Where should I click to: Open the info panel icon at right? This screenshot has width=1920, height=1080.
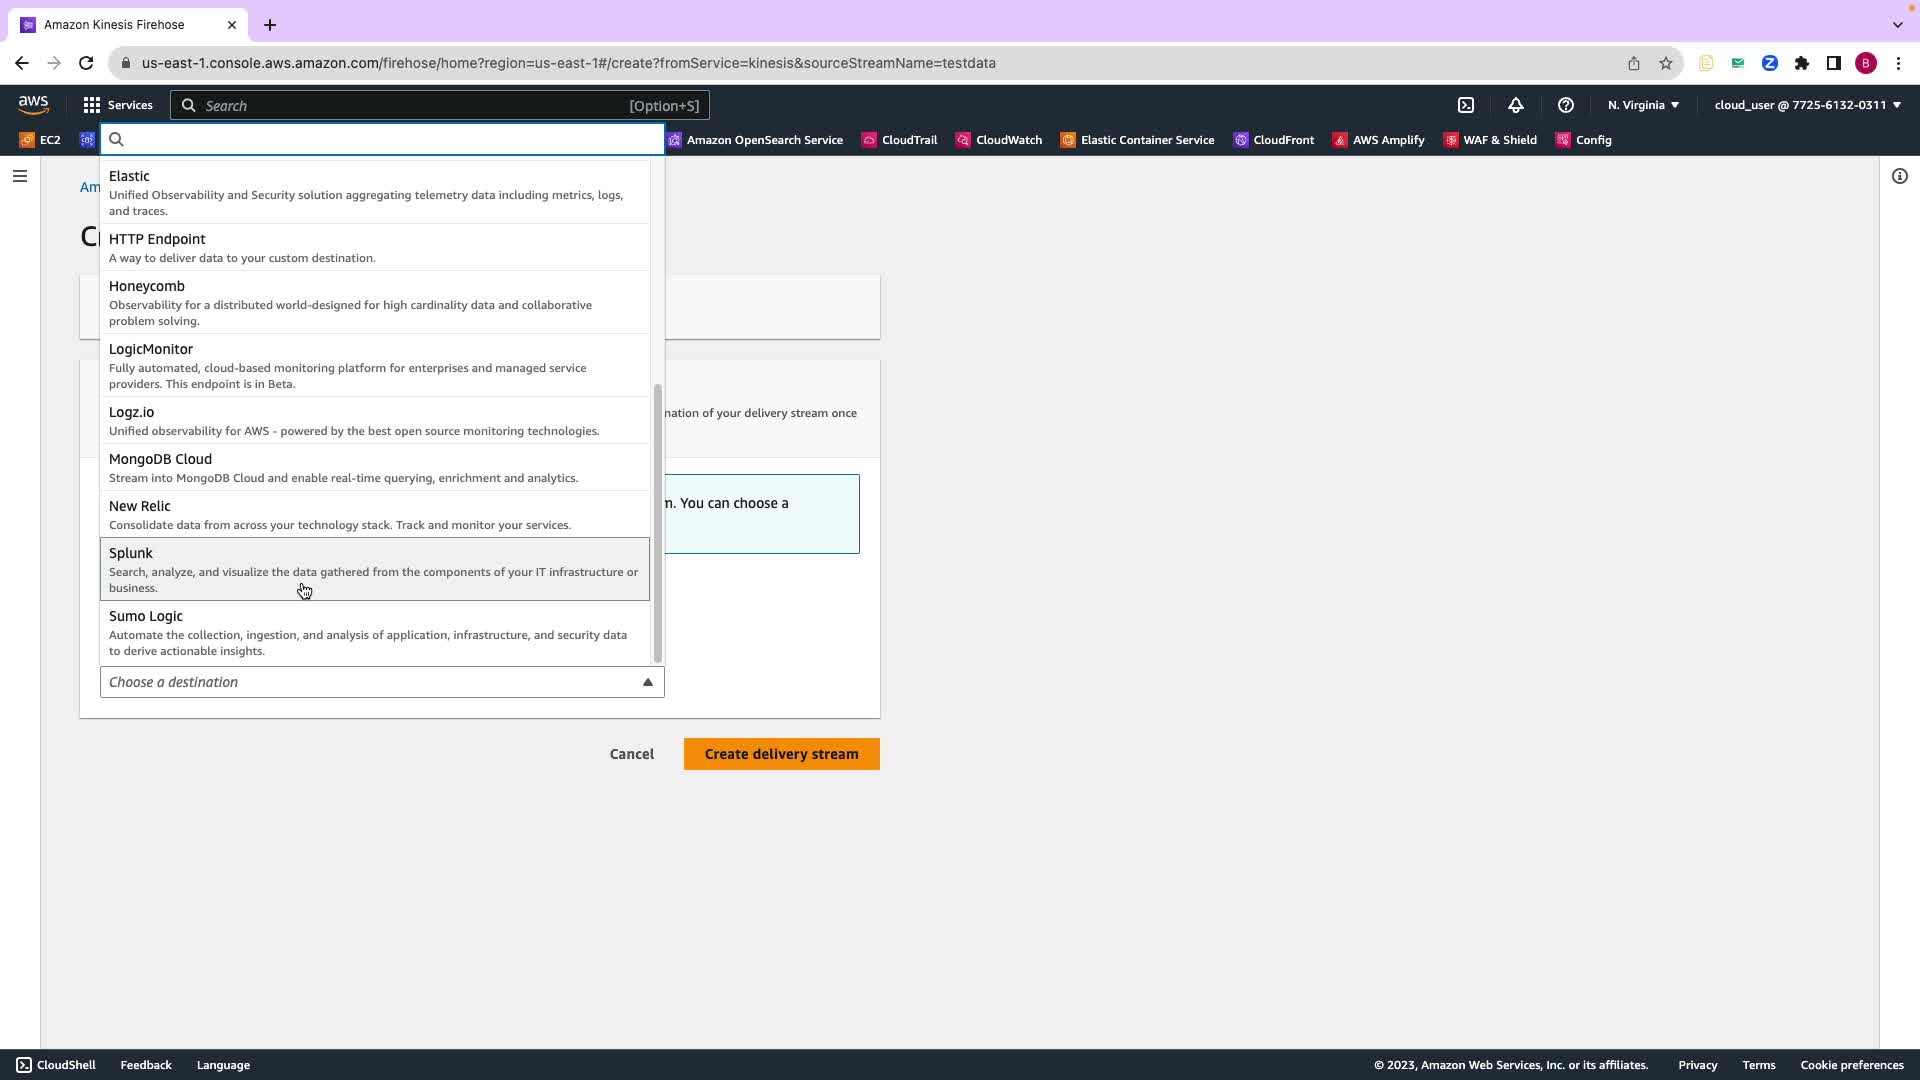(1899, 176)
